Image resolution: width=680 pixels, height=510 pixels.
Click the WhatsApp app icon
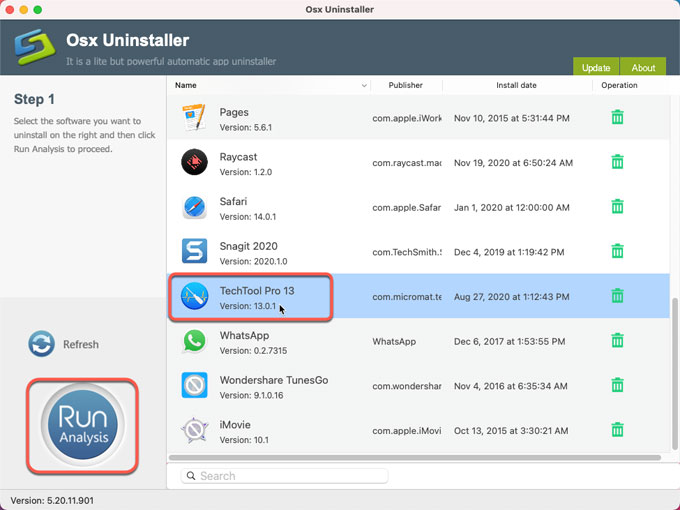[194, 340]
